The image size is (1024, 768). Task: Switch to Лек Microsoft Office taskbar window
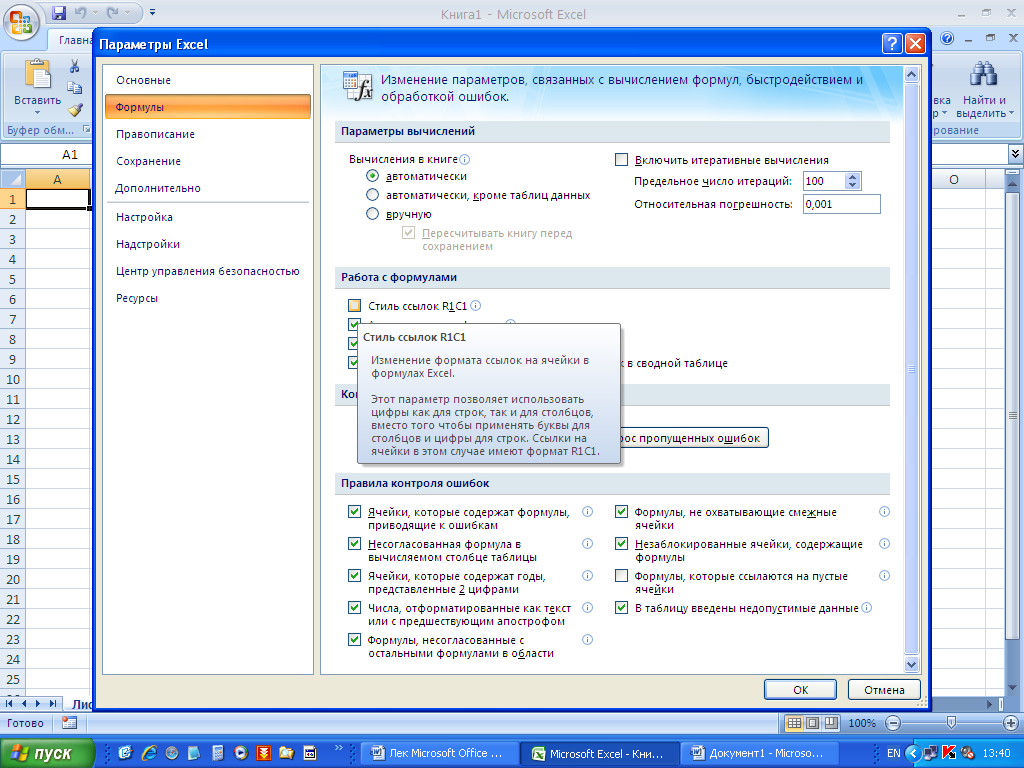click(440, 753)
